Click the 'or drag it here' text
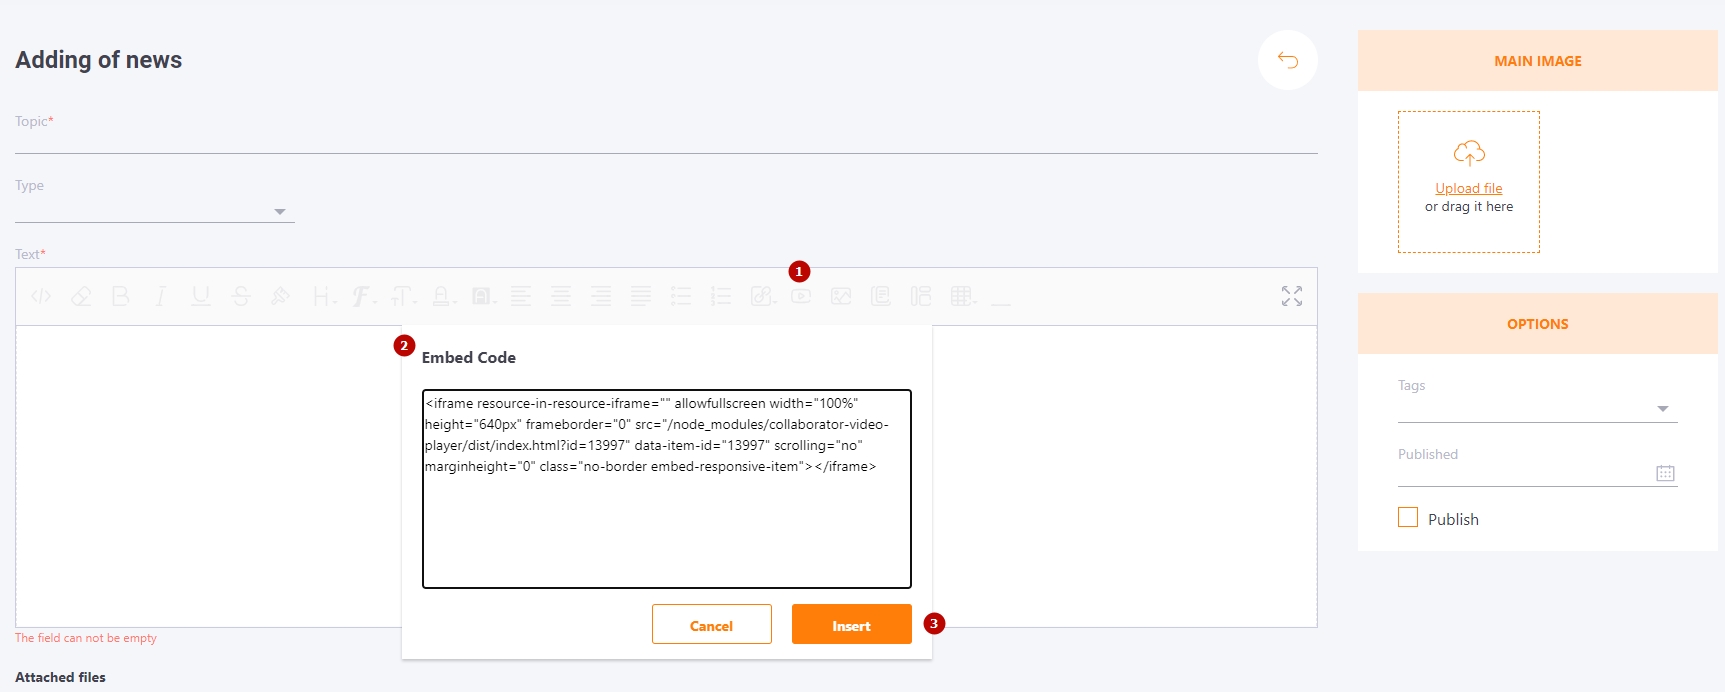This screenshot has width=1725, height=692. coord(1469,206)
